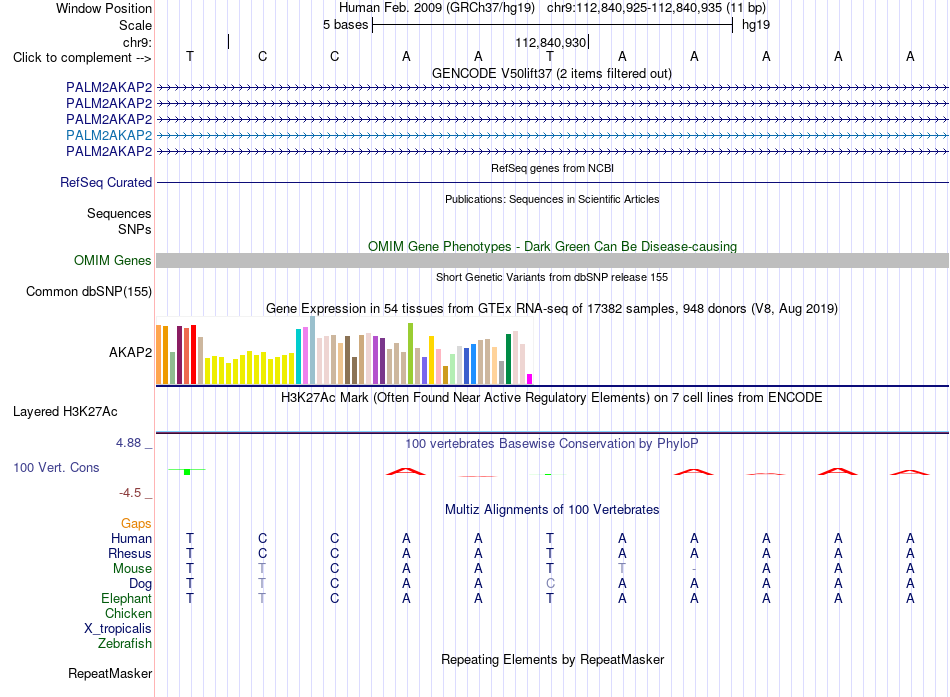Click the chr9: base position label
This screenshot has width=950, height=697.
click(138, 42)
